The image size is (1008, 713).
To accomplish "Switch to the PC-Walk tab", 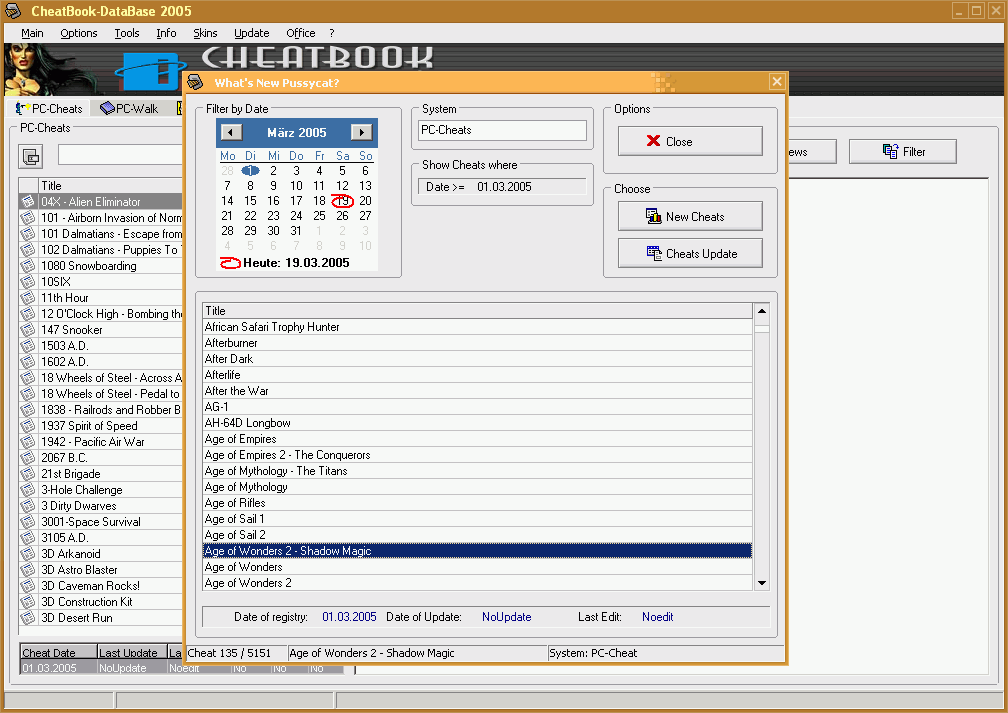I will point(129,109).
